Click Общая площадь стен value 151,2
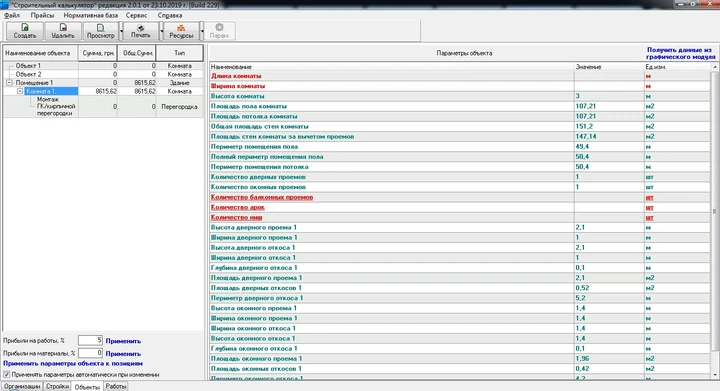 [609, 127]
